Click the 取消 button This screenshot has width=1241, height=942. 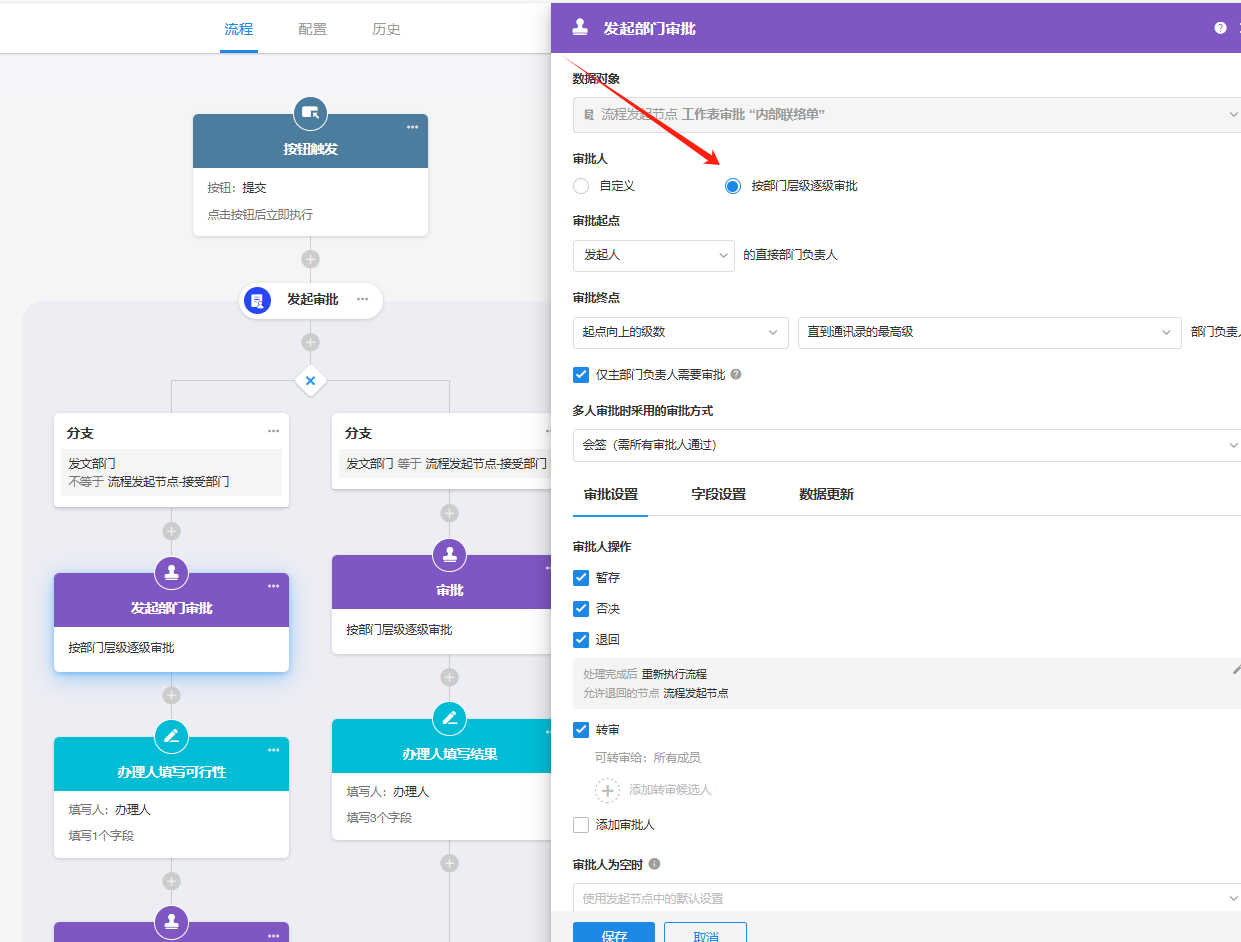click(705, 934)
